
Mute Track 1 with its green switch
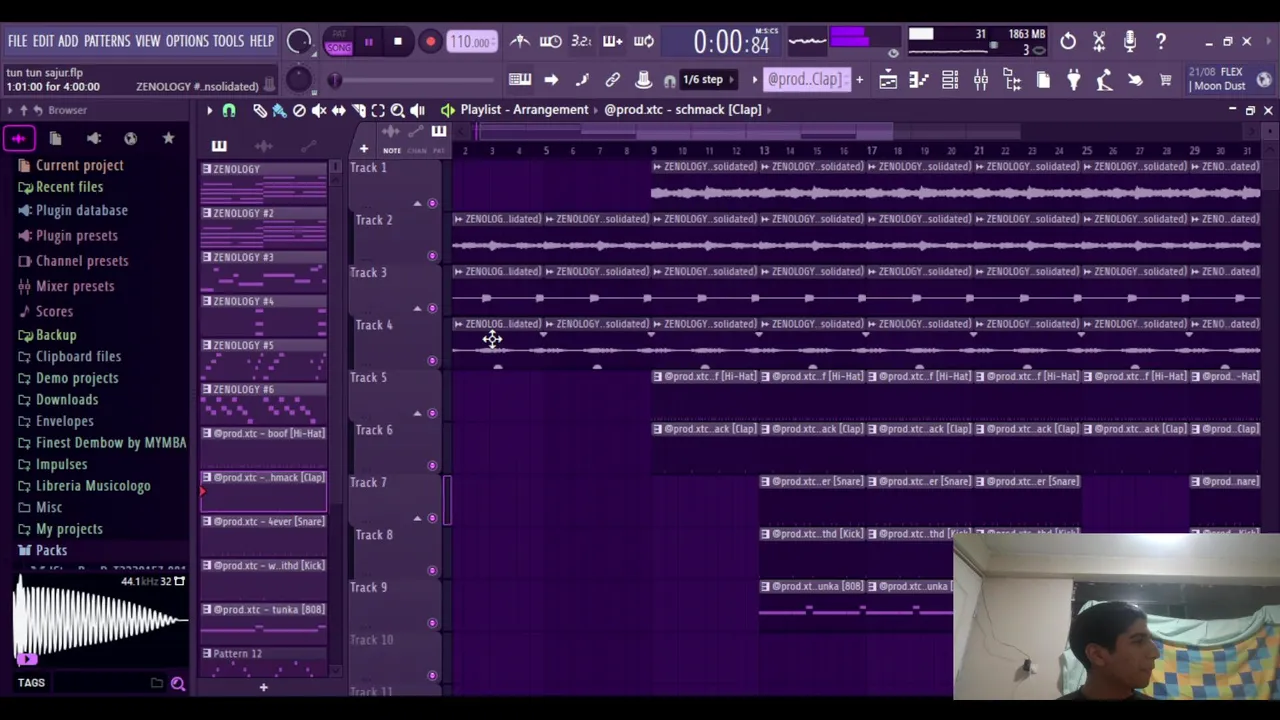(x=432, y=203)
